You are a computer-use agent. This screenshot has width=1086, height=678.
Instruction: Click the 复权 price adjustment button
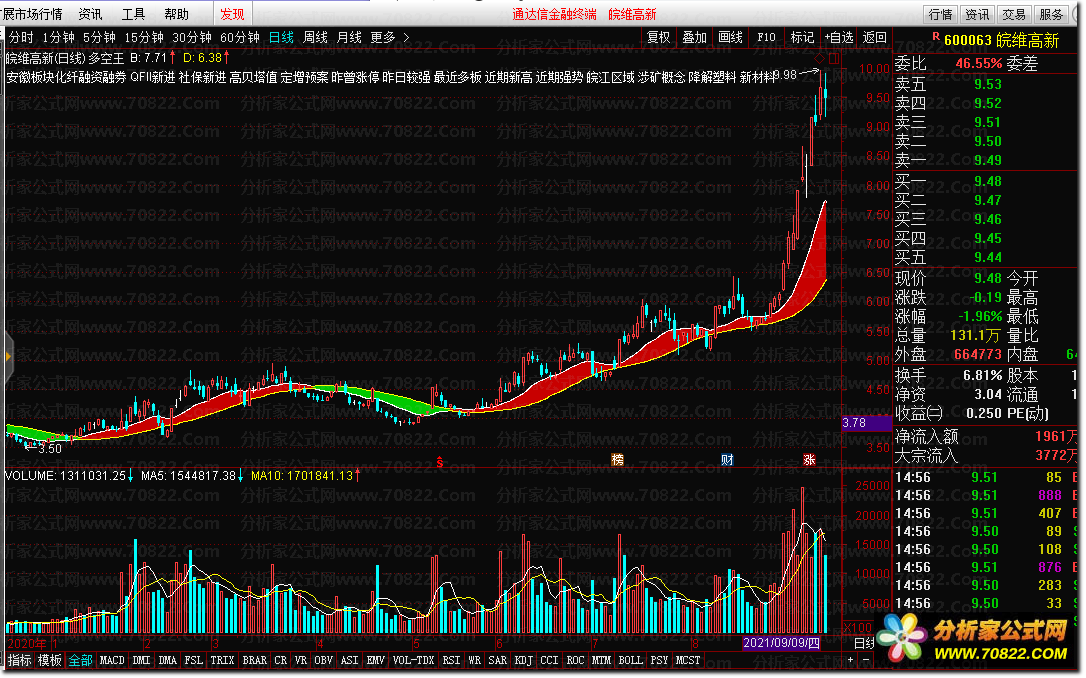click(x=658, y=37)
